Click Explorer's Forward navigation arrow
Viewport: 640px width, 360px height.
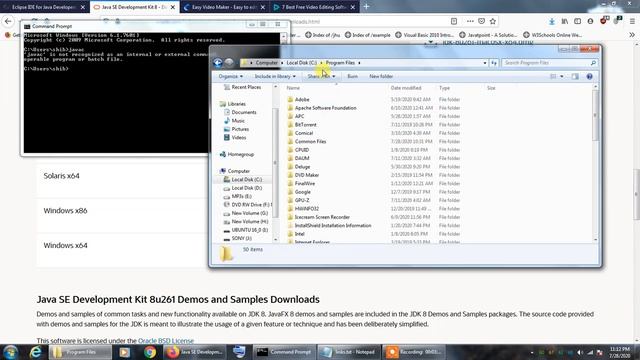point(229,62)
